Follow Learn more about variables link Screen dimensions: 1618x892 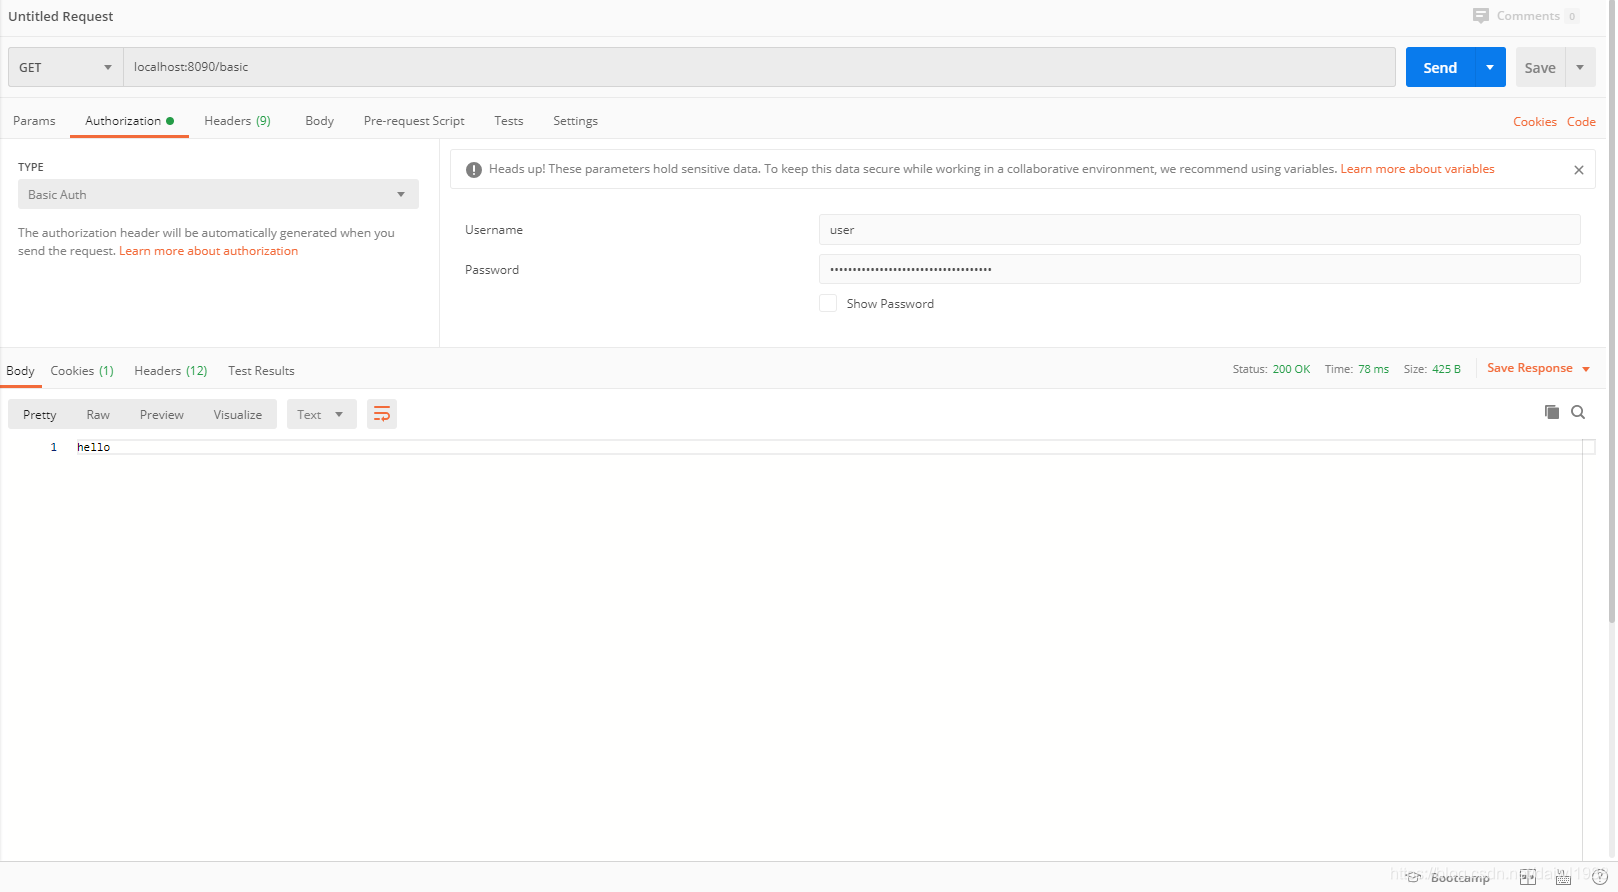click(x=1417, y=169)
